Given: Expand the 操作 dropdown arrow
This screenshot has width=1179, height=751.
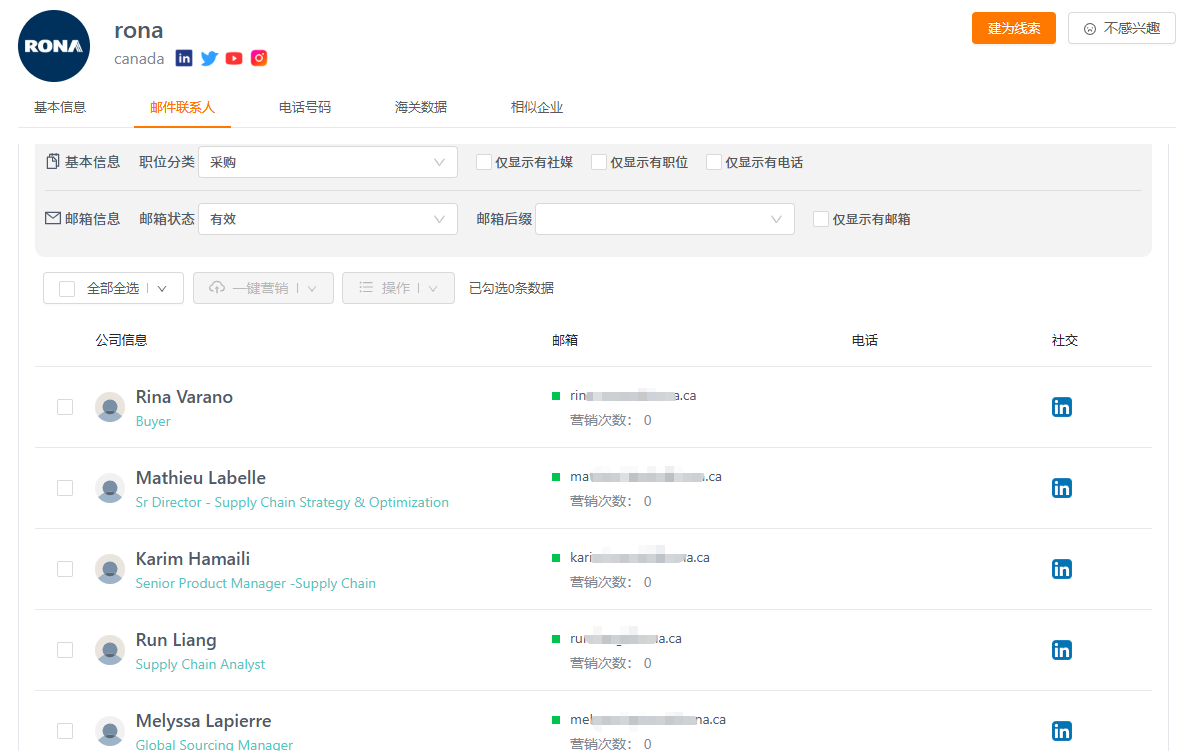Looking at the screenshot, I should pos(432,289).
